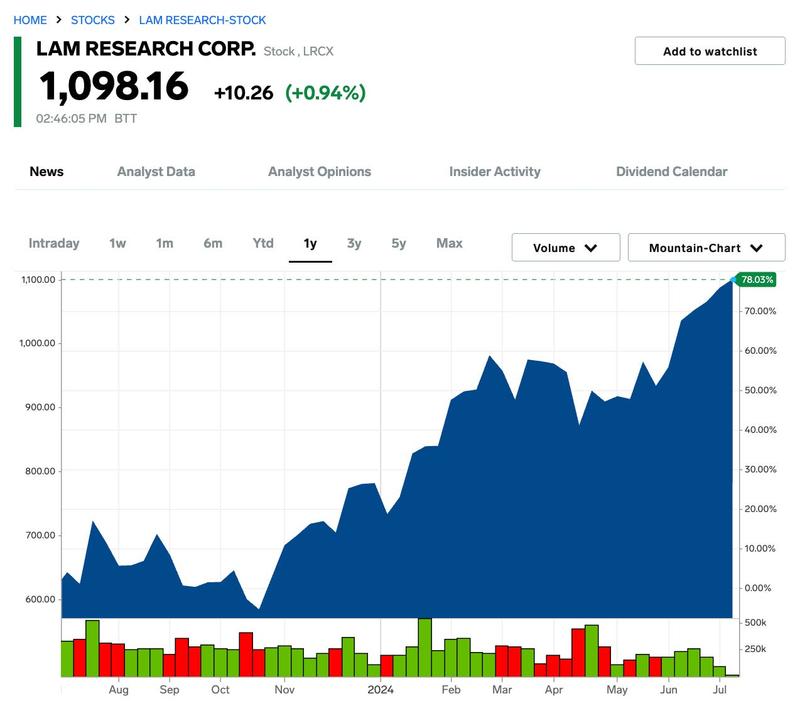Click the 60.00% axis label
Image resolution: width=800 pixels, height=705 pixels.
click(x=760, y=351)
